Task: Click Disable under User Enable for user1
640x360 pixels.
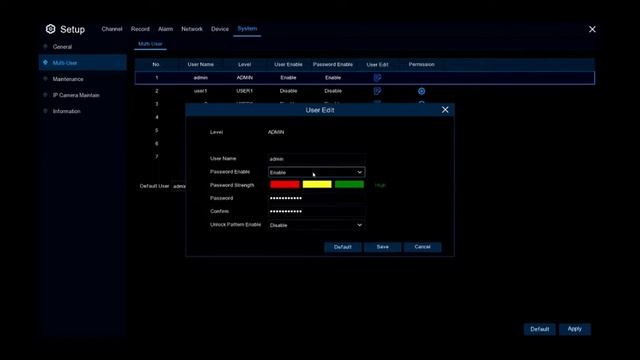Action: (288, 91)
